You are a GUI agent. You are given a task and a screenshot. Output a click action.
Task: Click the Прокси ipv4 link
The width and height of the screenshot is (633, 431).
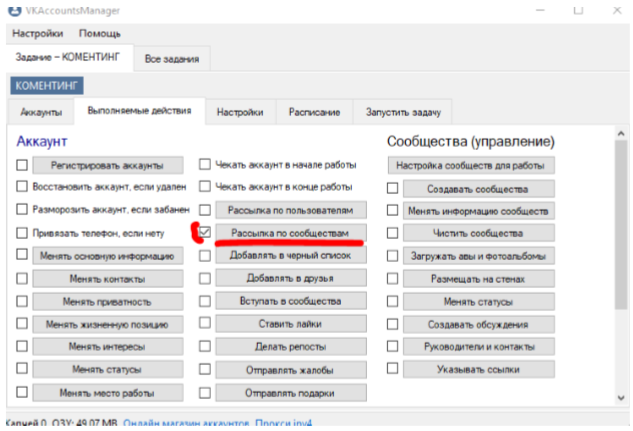click(276, 422)
